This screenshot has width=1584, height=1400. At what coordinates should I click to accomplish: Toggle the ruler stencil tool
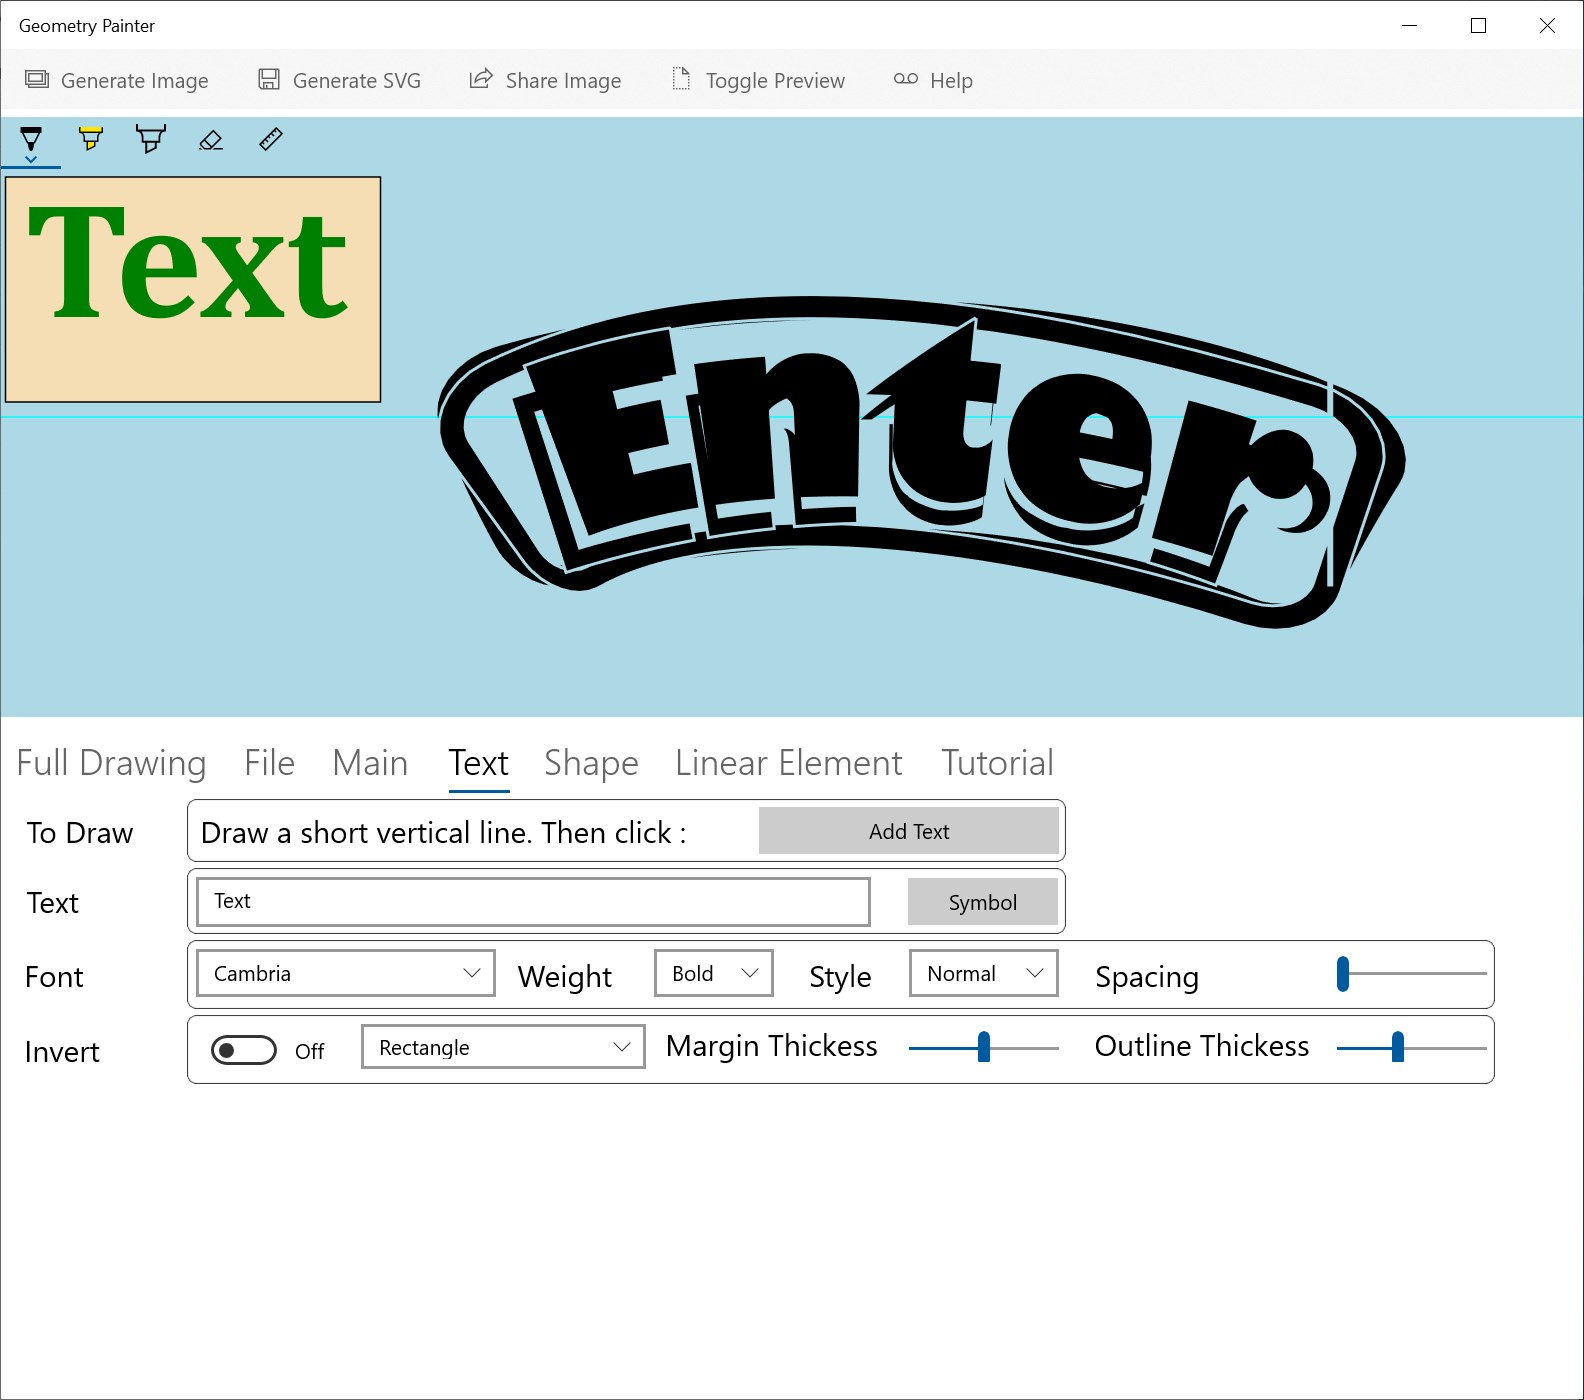pyautogui.click(x=271, y=139)
